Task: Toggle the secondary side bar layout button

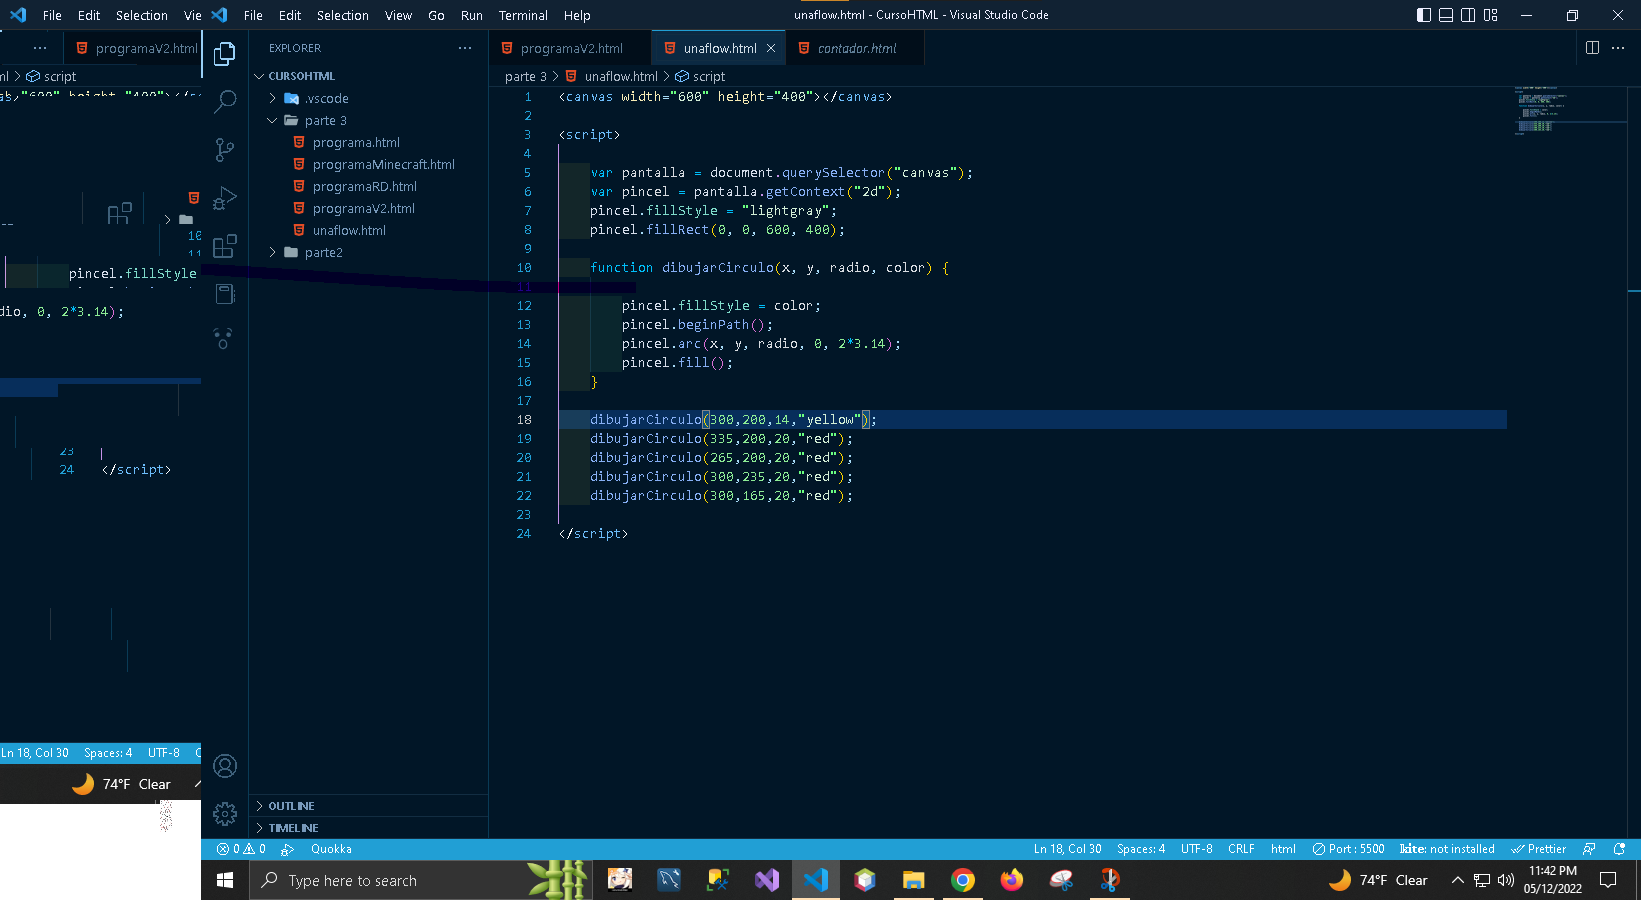Action: (1468, 15)
